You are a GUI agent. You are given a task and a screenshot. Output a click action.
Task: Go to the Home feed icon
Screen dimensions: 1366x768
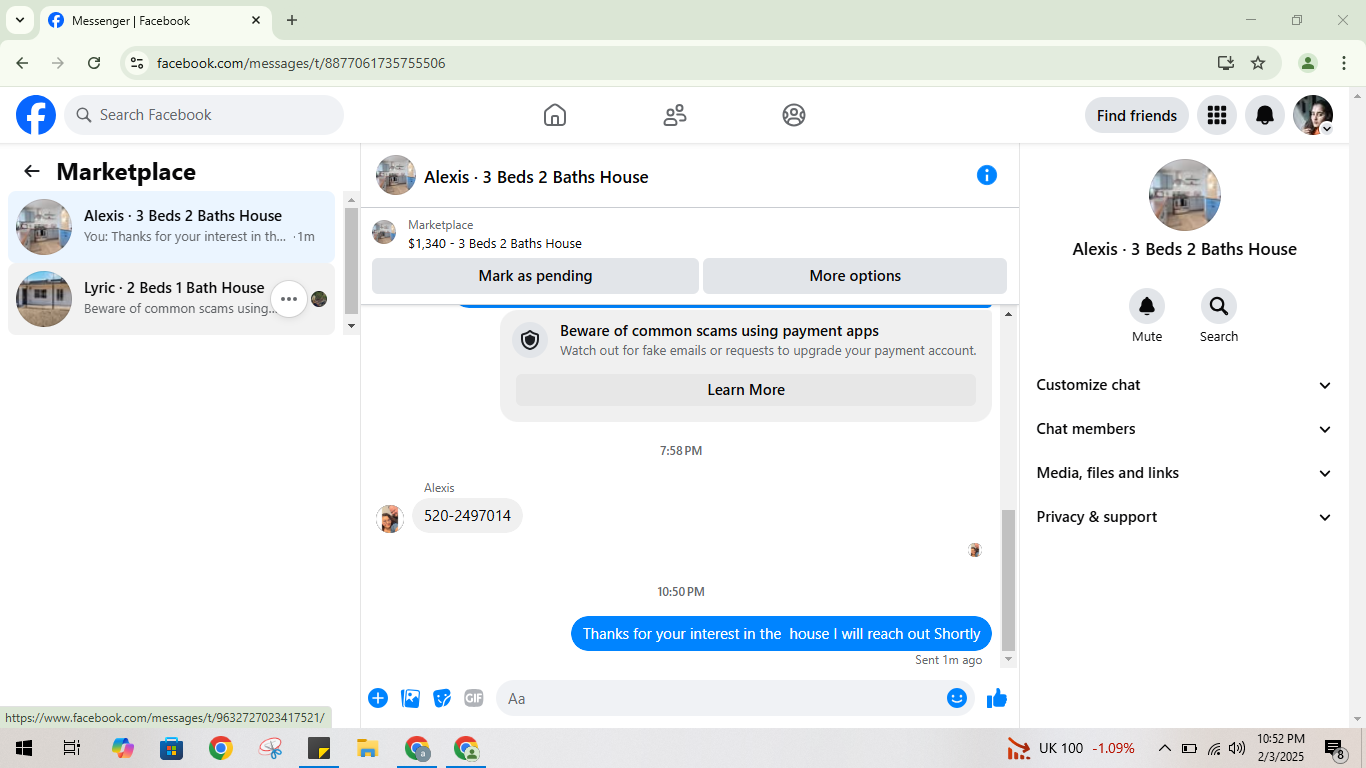[x=555, y=115]
